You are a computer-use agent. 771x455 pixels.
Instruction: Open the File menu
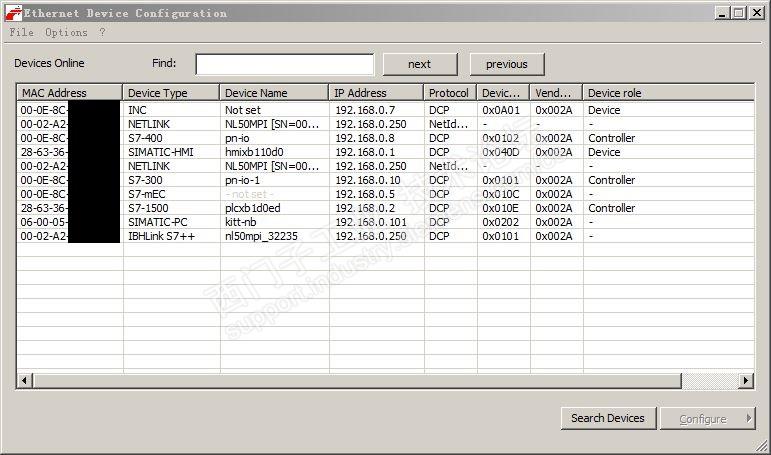click(22, 32)
